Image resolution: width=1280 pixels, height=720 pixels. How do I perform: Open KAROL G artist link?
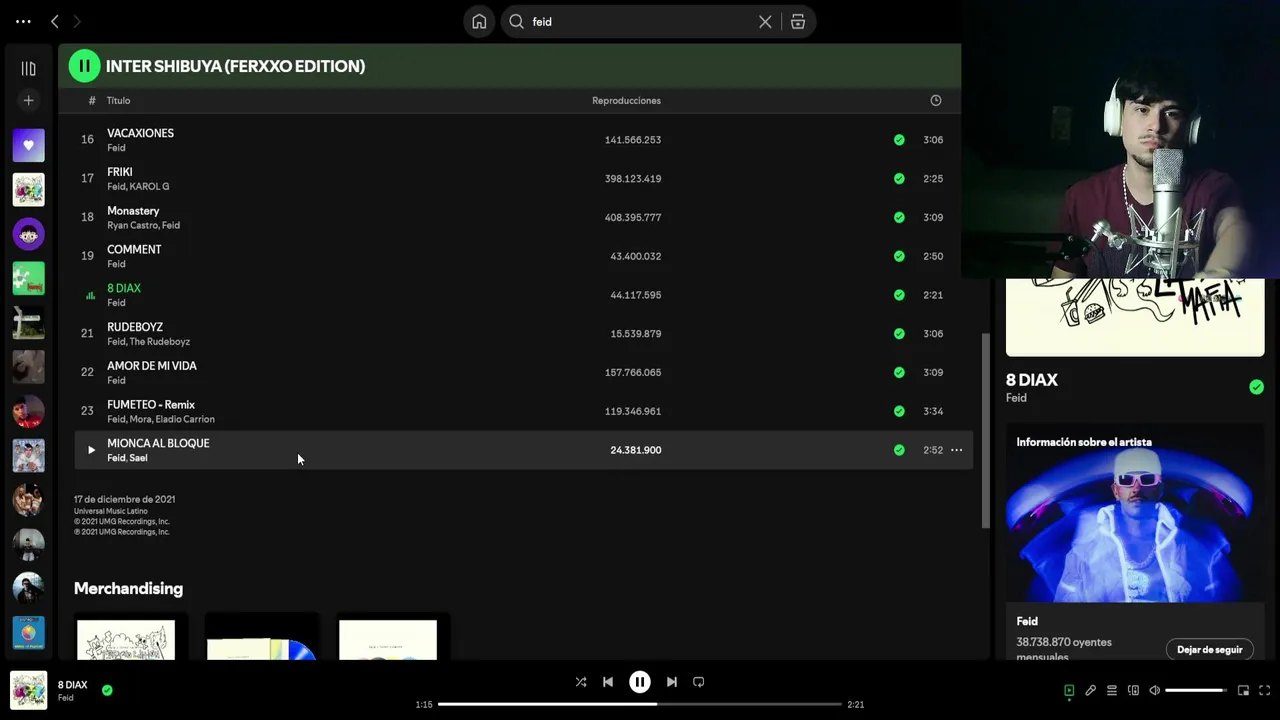click(150, 187)
